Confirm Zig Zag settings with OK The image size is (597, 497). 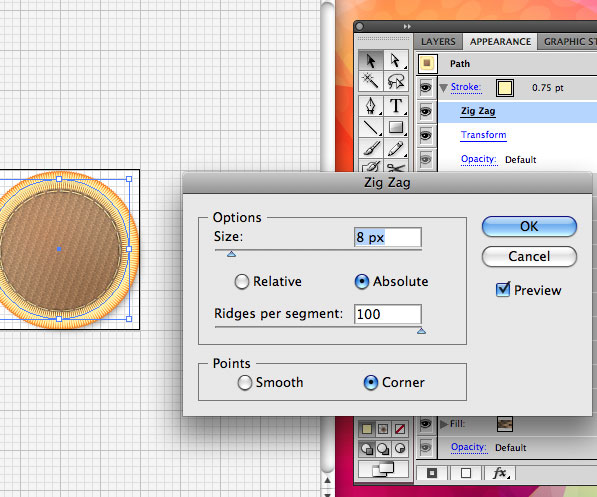pos(529,227)
